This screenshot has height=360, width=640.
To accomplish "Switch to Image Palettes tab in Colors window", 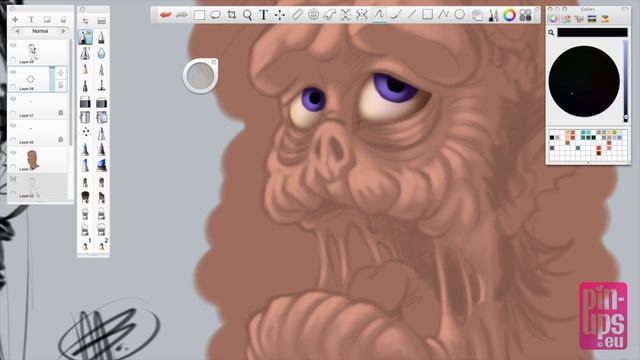I will [592, 19].
